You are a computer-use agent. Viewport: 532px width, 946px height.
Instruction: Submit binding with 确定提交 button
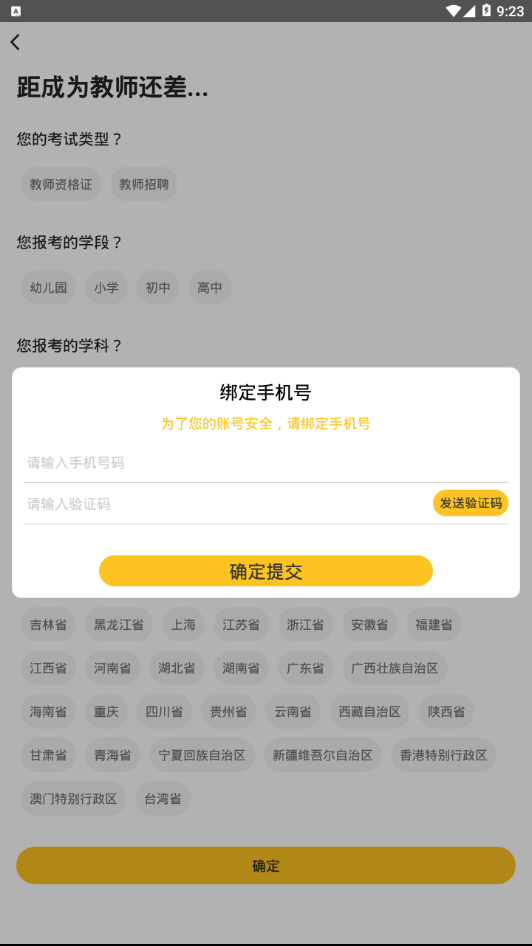tap(266, 571)
